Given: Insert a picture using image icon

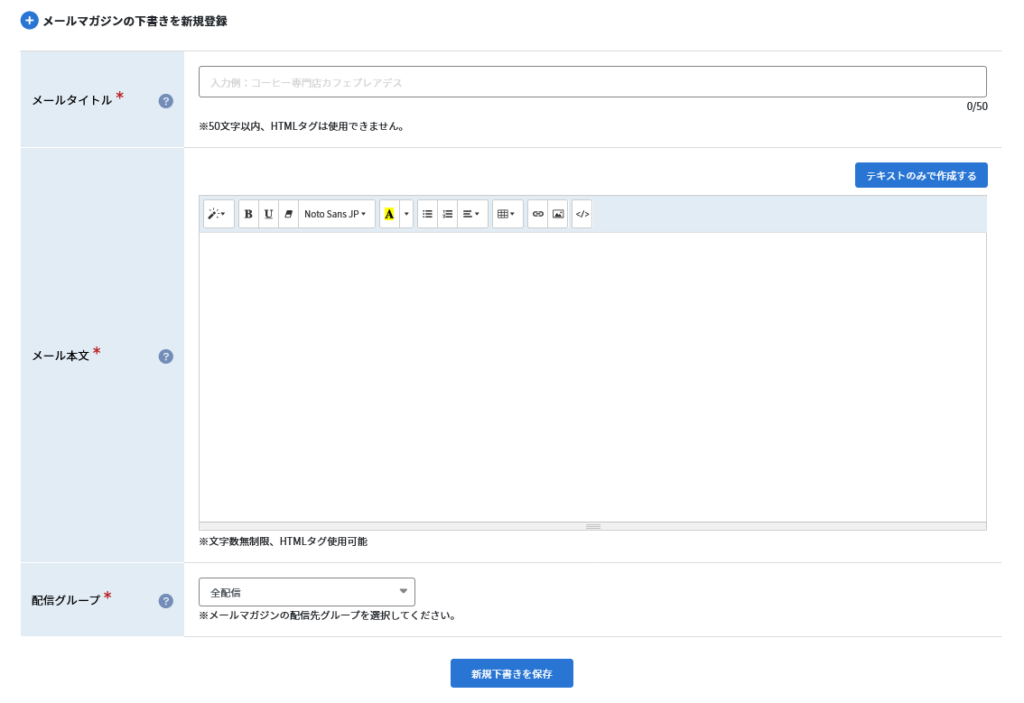Looking at the screenshot, I should pyautogui.click(x=558, y=214).
